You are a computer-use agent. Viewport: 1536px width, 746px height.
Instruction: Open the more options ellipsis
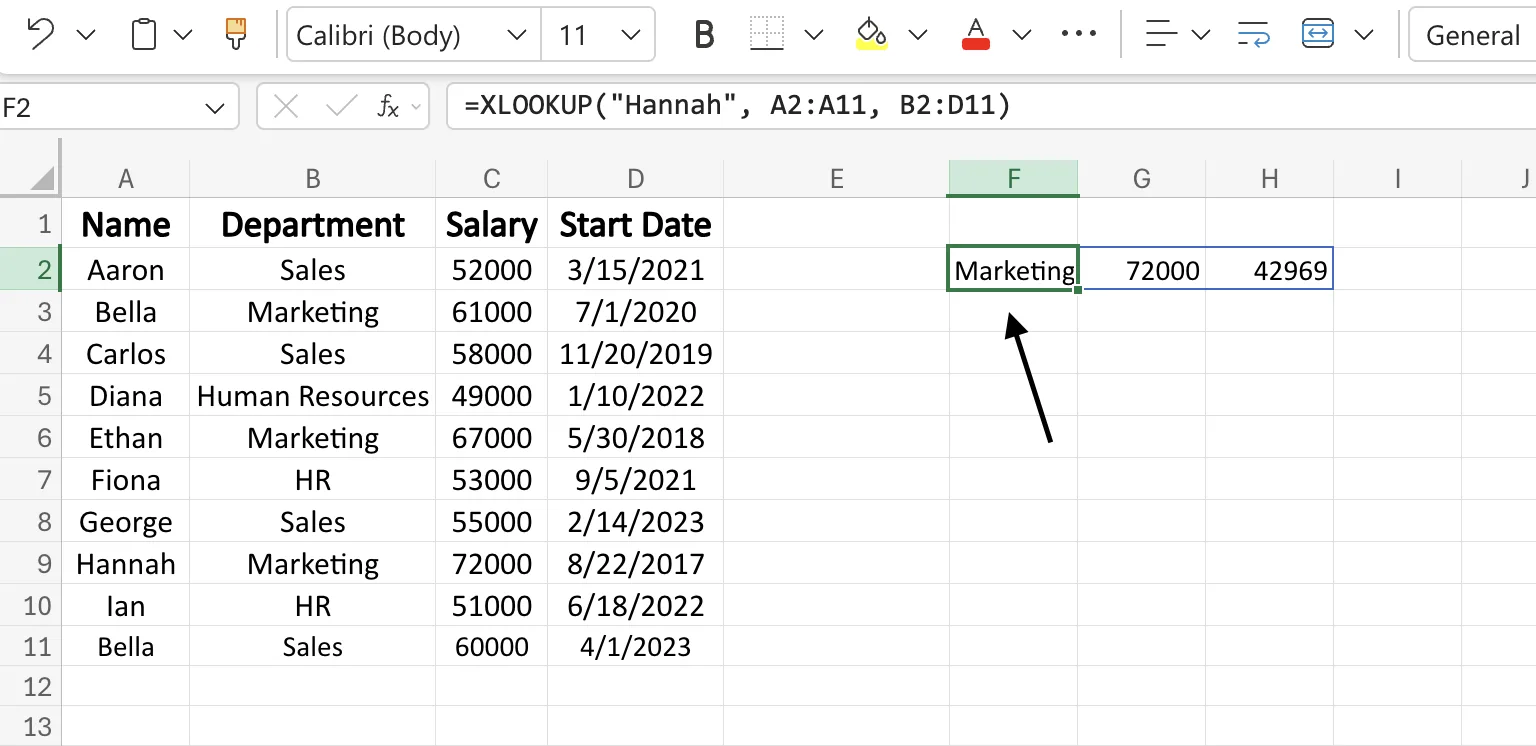click(1078, 35)
